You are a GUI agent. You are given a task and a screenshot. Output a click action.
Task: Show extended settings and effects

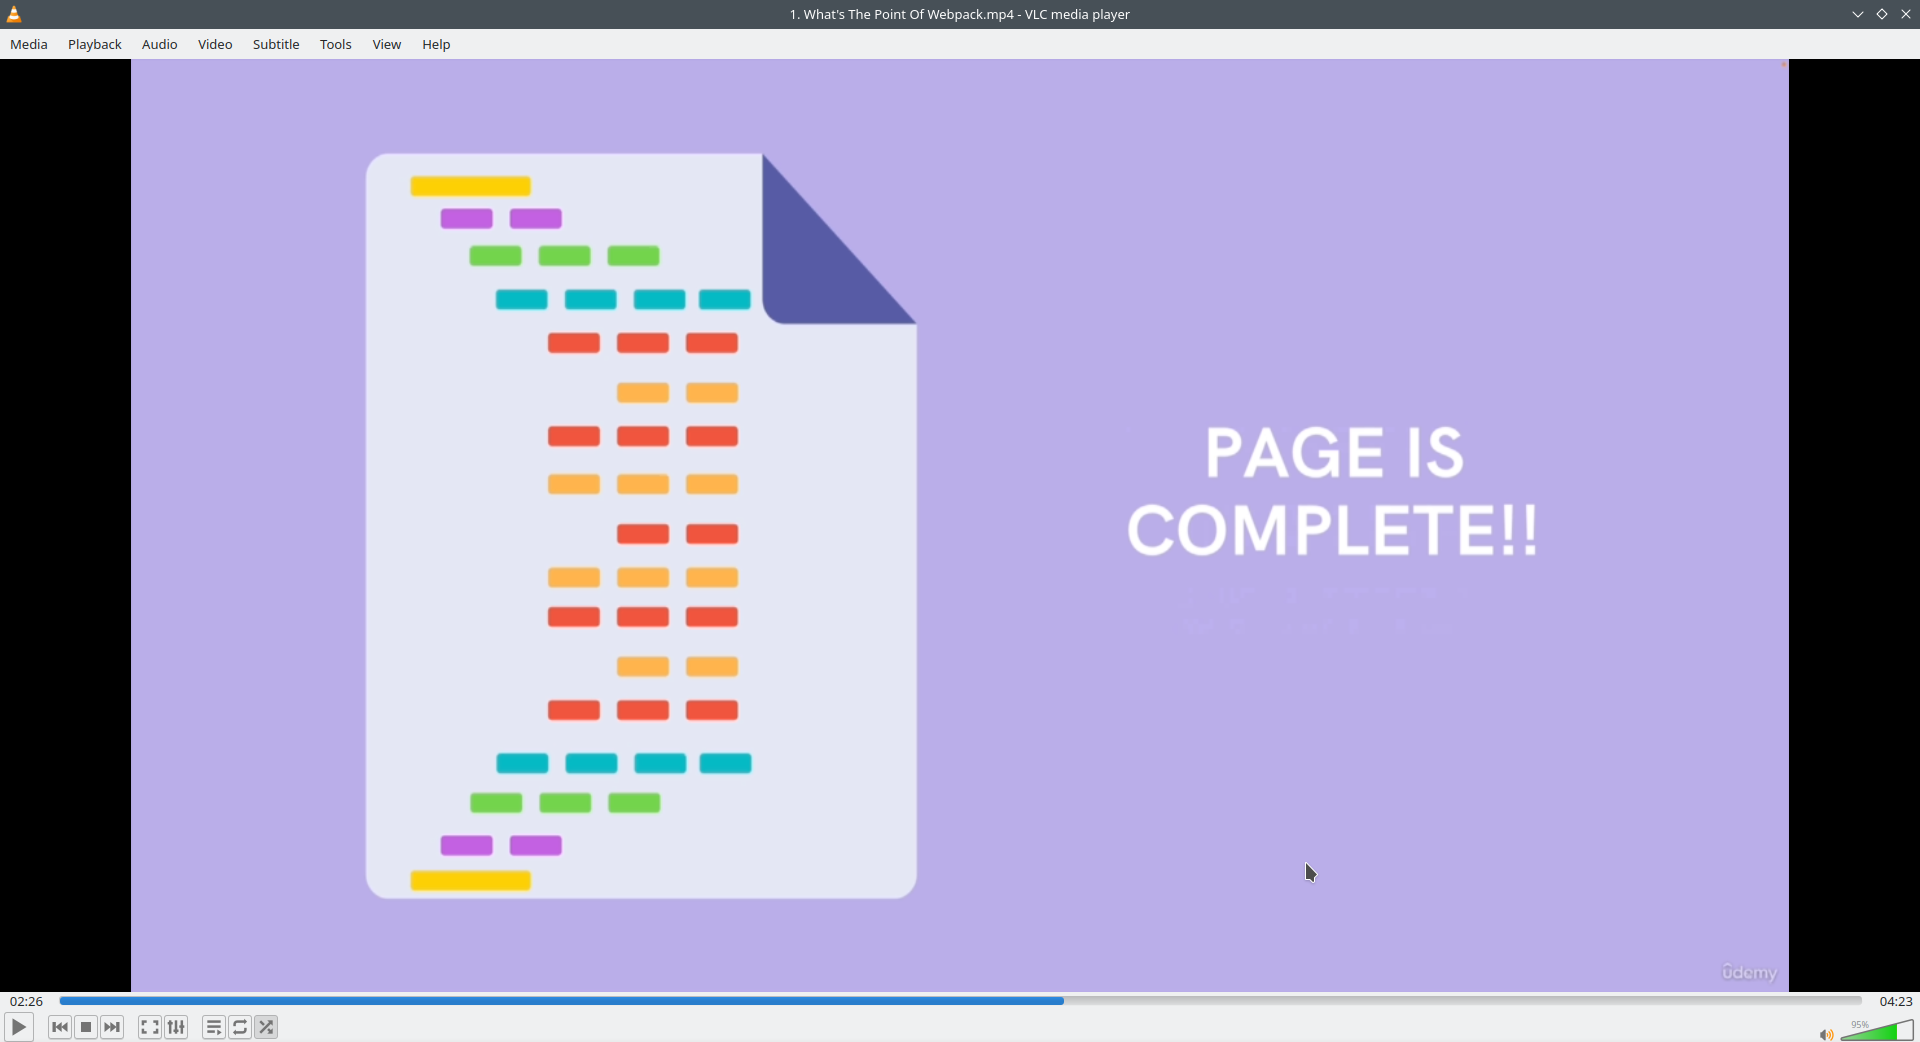[177, 1027]
